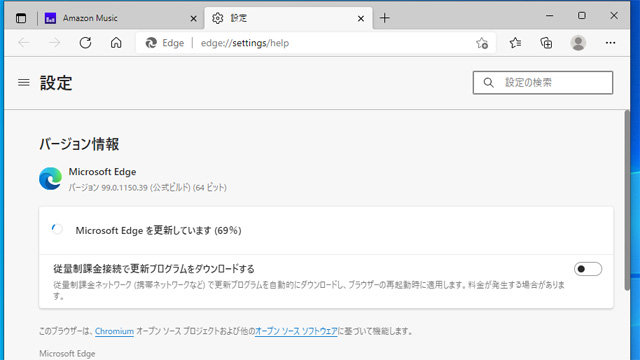Viewport: 640px width, 360px height.
Task: Click the 従量制課金接続 setting title
Action: (154, 269)
